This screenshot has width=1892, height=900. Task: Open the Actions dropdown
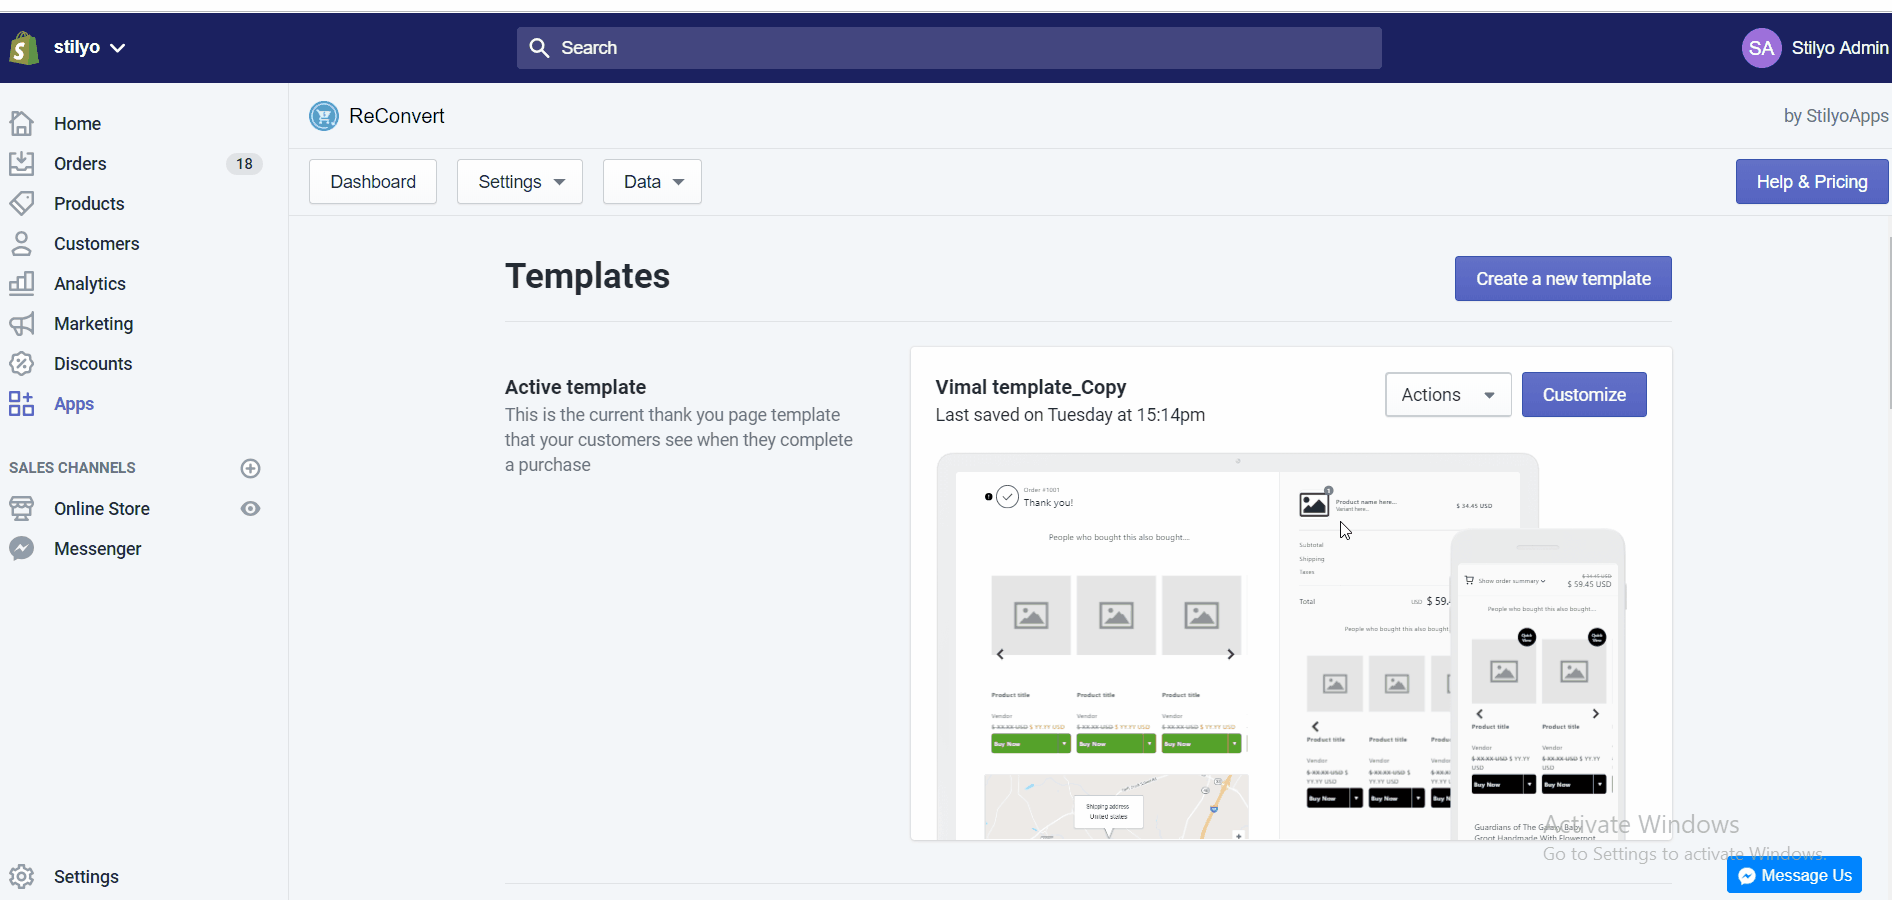(1448, 395)
